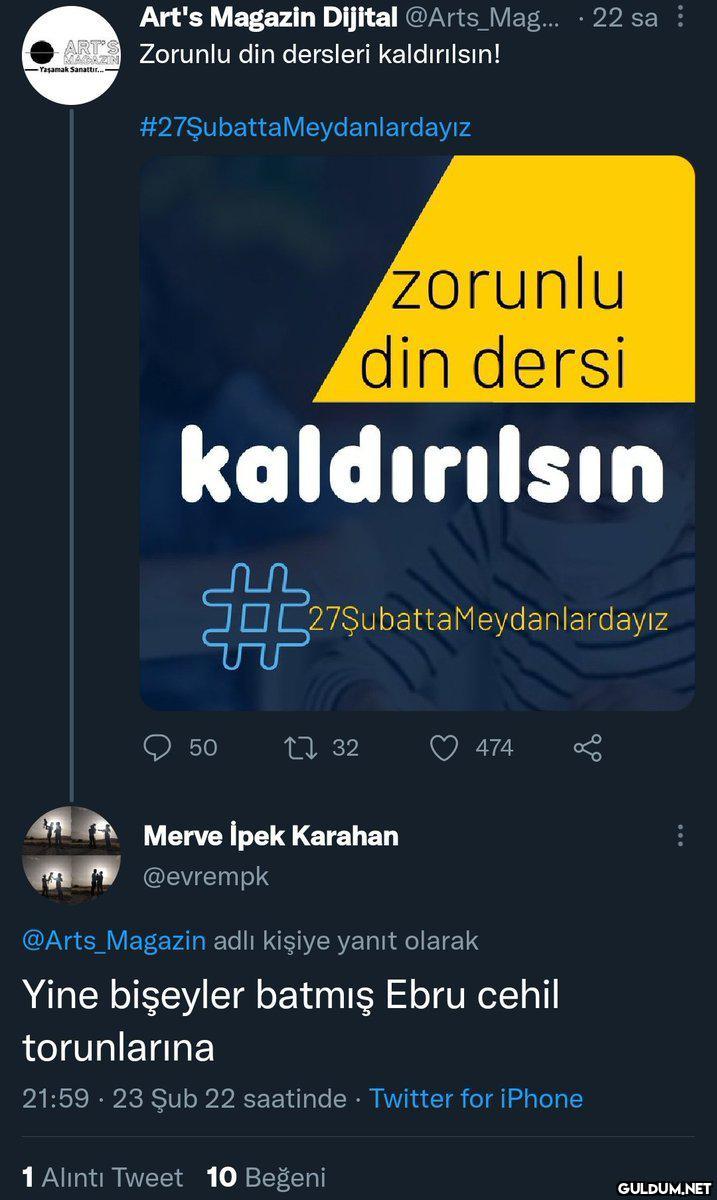Viewport: 717px width, 1200px height.
Task: Click the @Arts_Magazin mention in reply
Action: (114, 940)
